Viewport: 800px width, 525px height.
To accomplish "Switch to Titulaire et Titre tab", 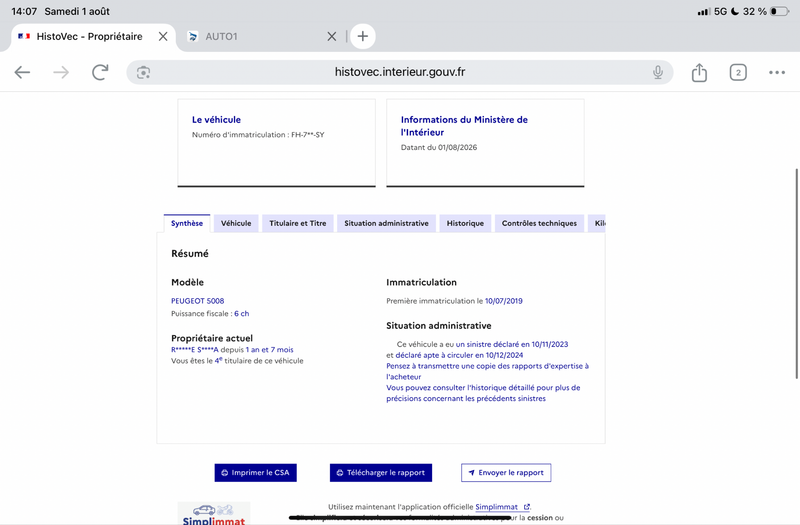I will click(297, 223).
